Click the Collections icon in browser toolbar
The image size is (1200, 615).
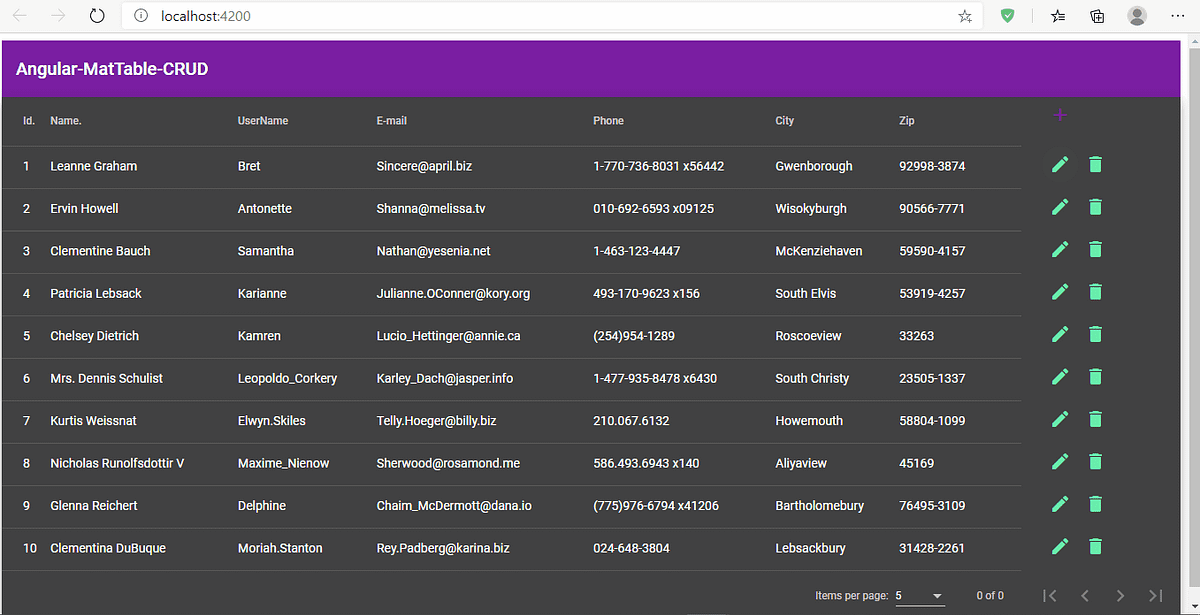pos(1097,16)
